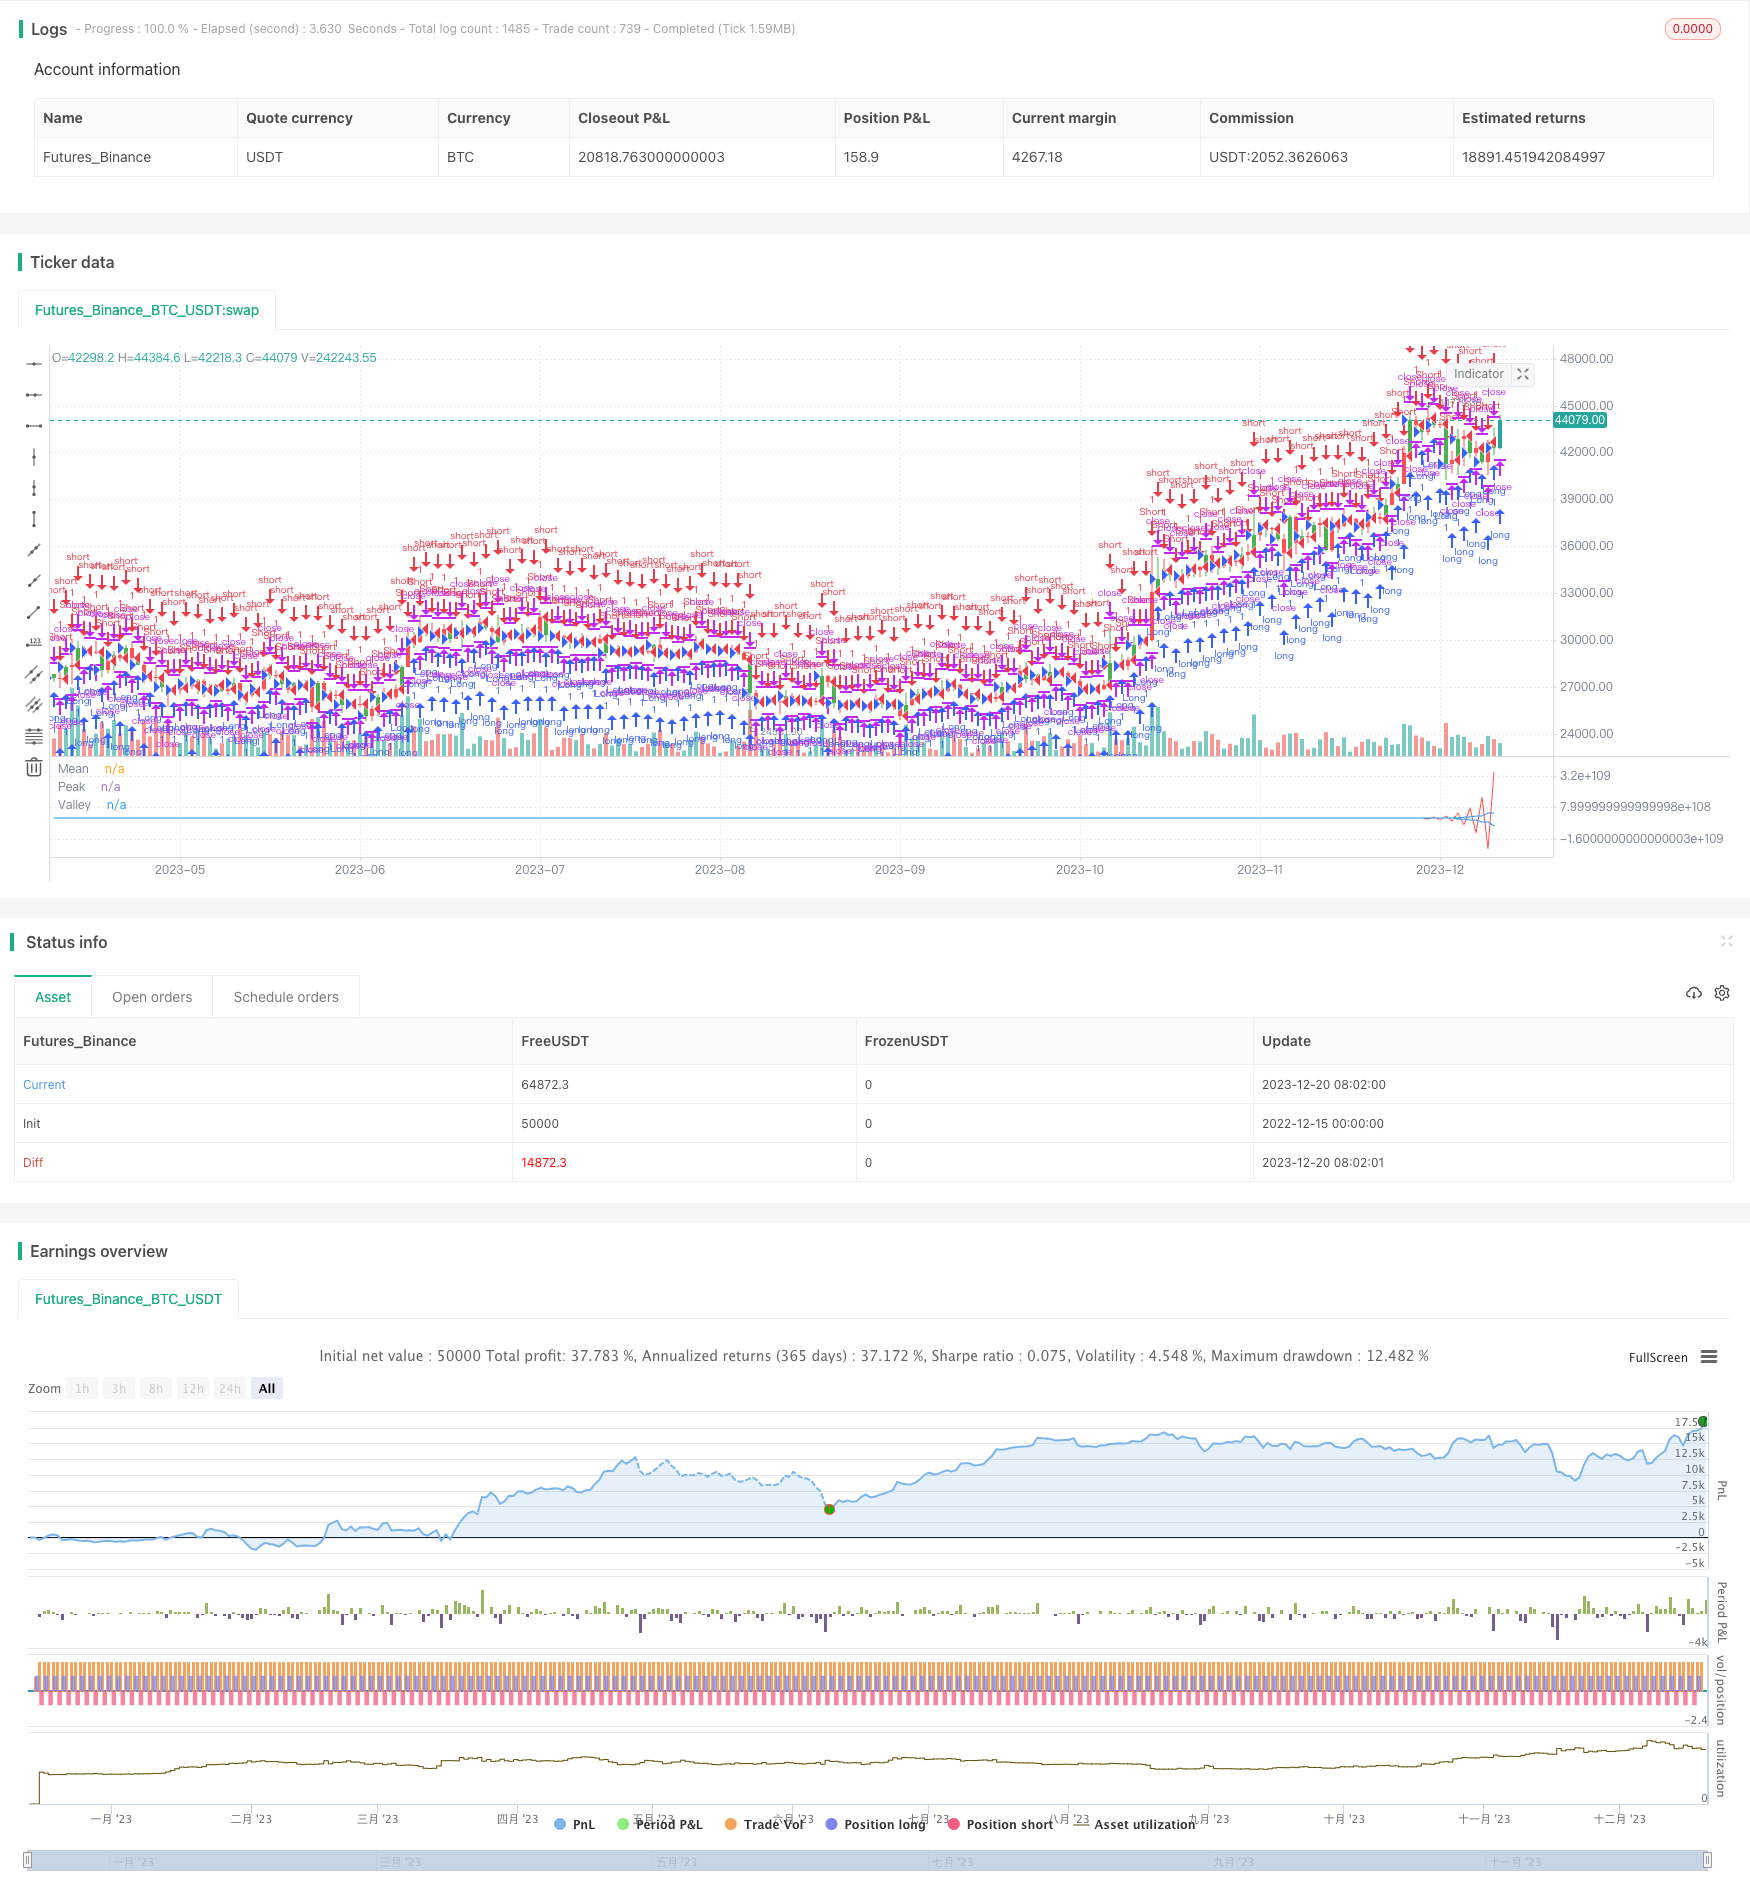The height and width of the screenshot is (1900, 1750).
Task: Set zoom range to 24h
Action: (230, 1389)
